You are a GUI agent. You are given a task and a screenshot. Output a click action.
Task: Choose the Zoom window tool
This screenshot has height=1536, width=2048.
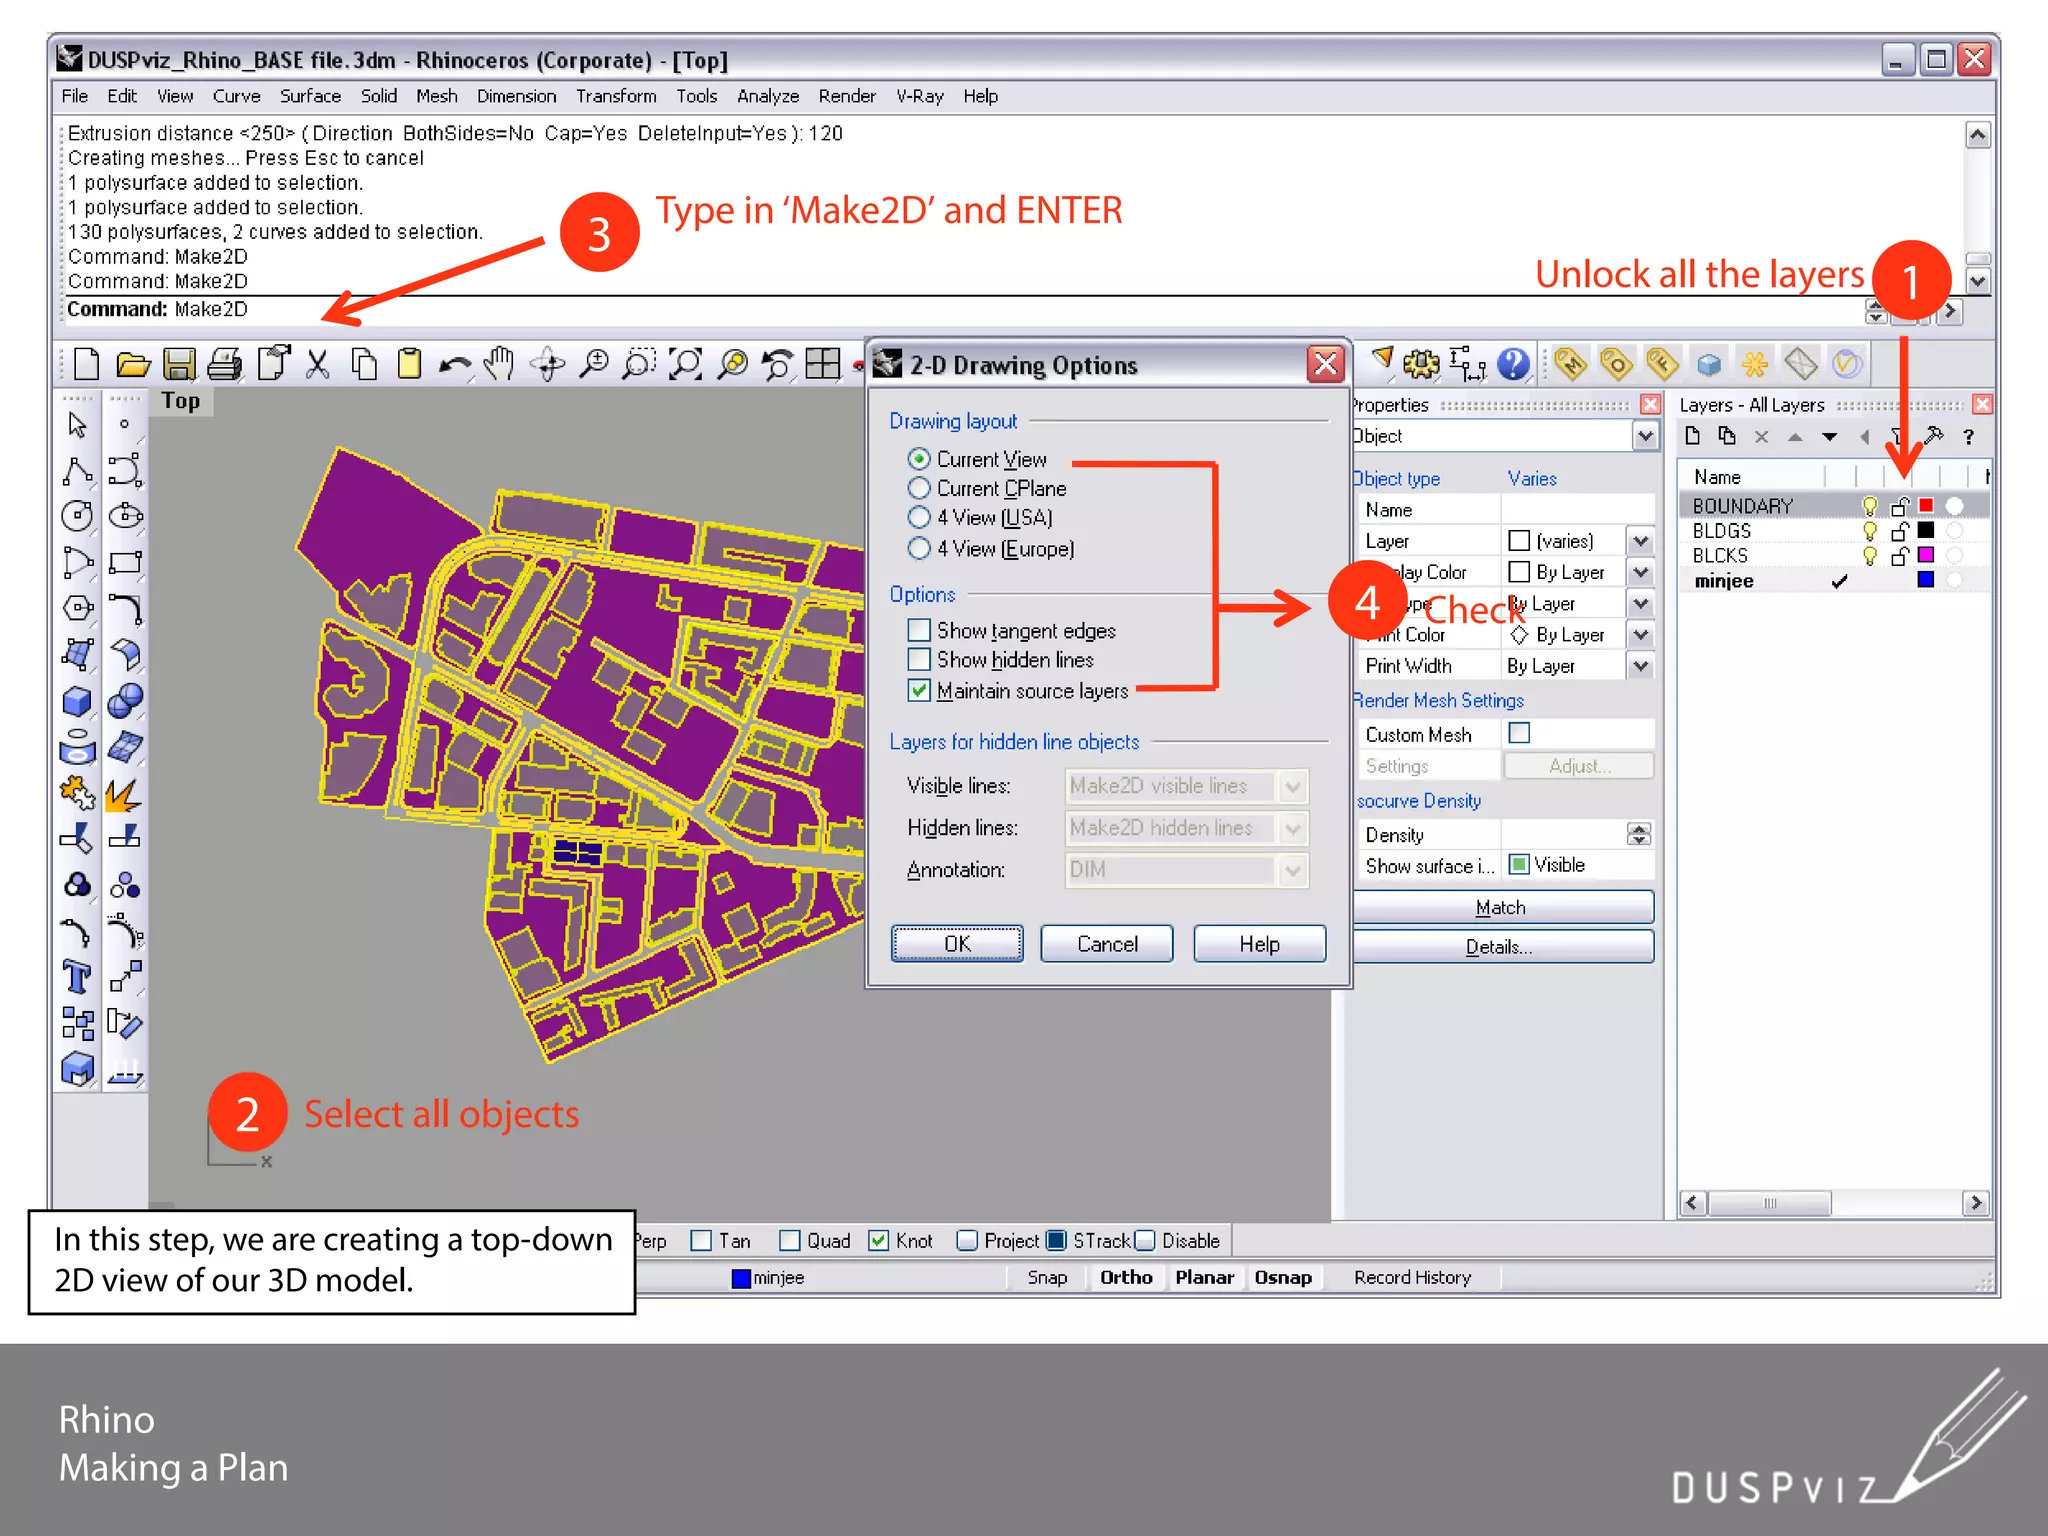pos(639,364)
